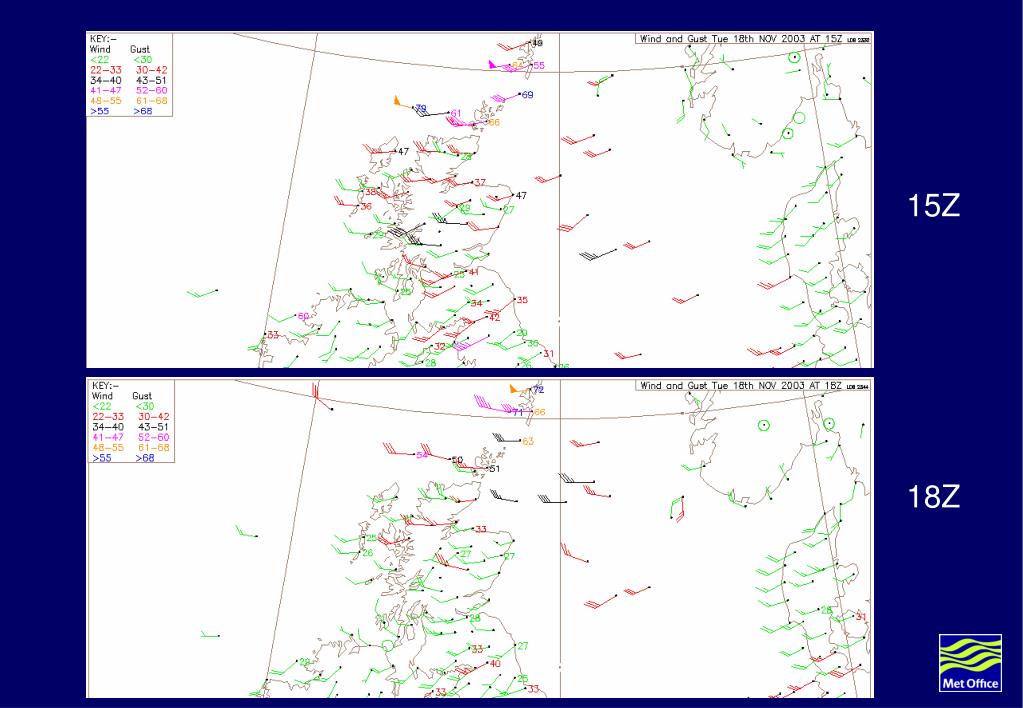Image resolution: width=1023 pixels, height=708 pixels.
Task: Click the blue gust value 72 on 18Z map
Action: [x=538, y=390]
